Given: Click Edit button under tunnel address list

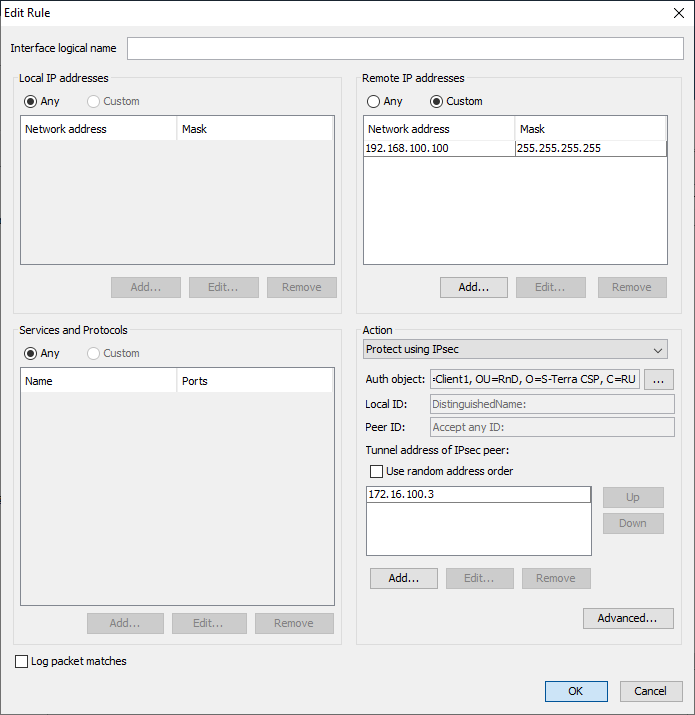Looking at the screenshot, I should coord(479,578).
